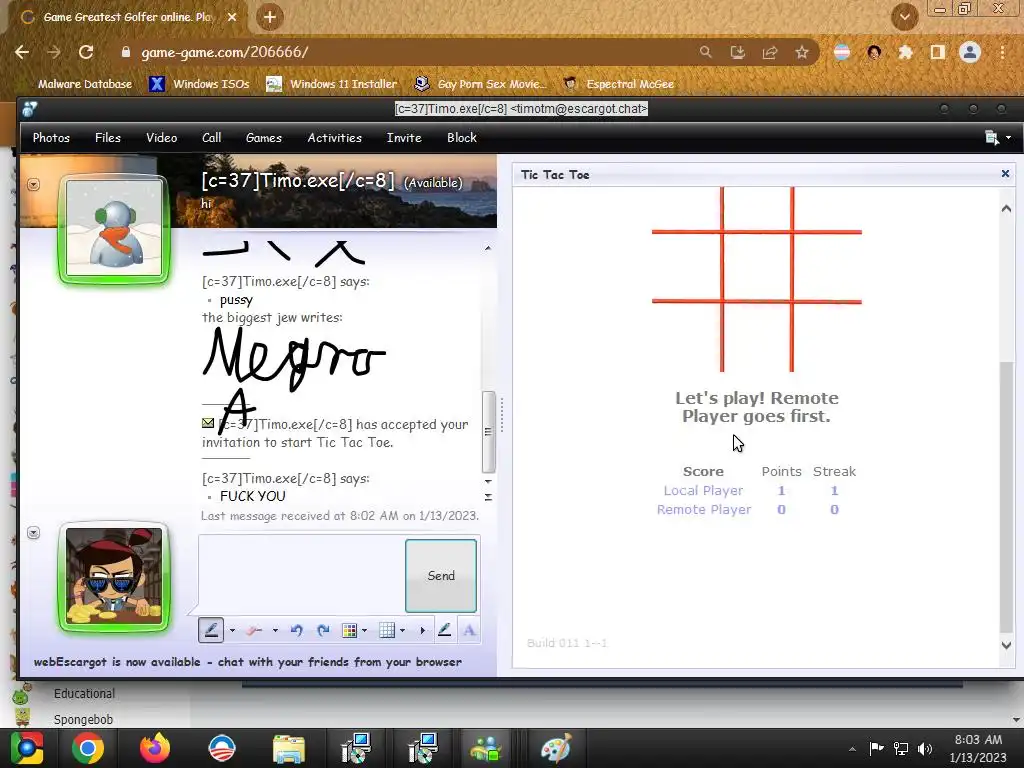Screen dimensions: 1024x768
Task: Switch to the text typing tab
Action: [x=469, y=630]
